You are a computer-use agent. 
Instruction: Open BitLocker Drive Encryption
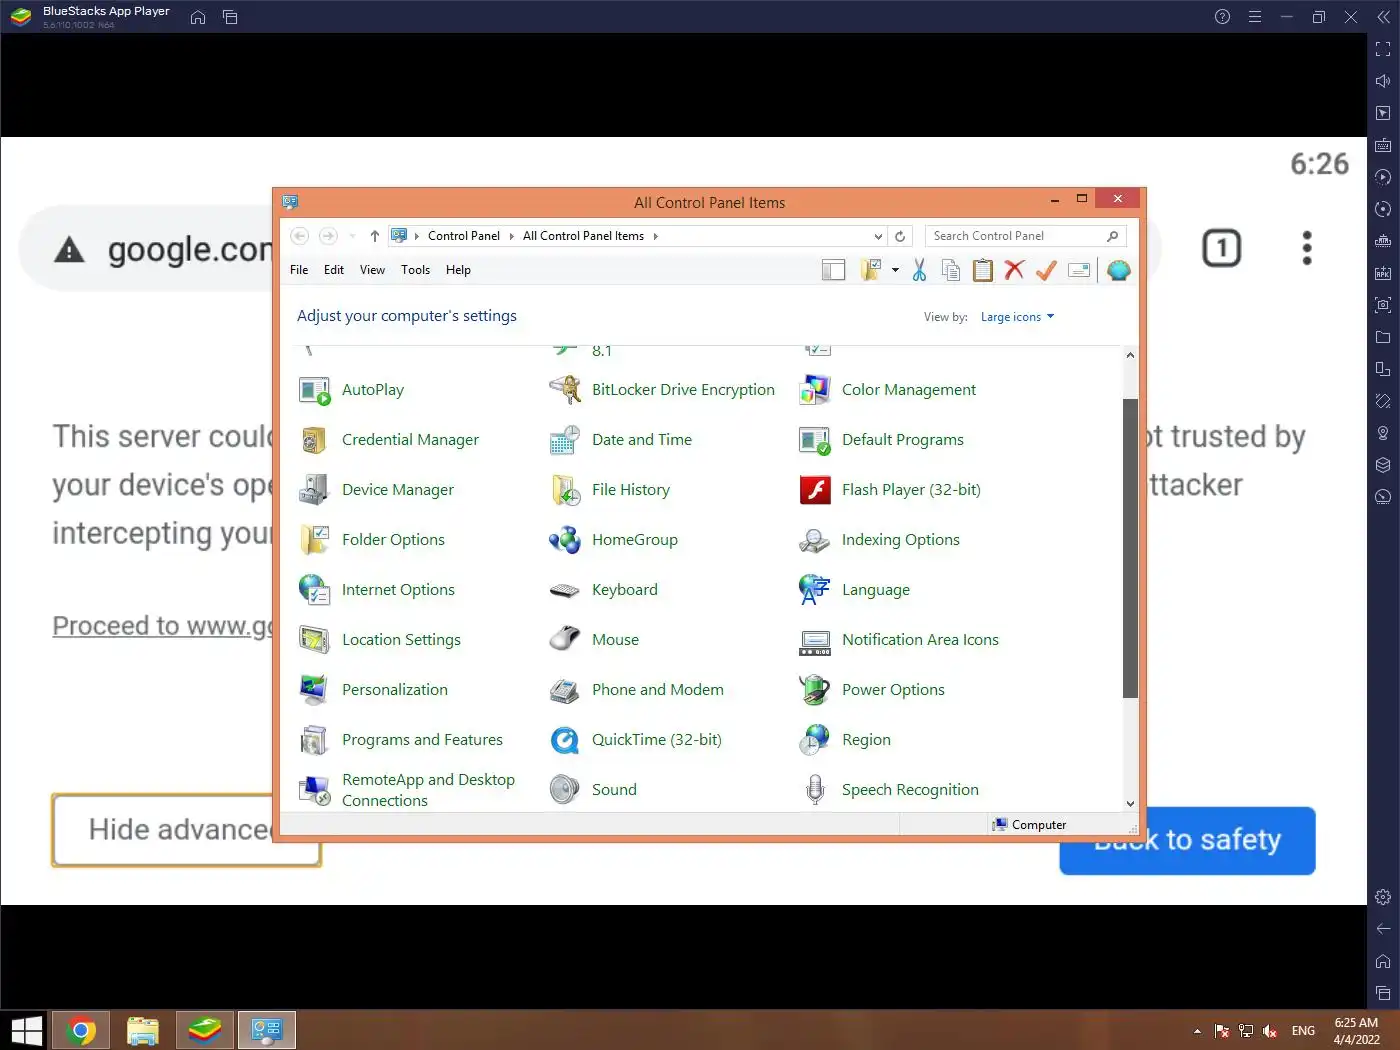coord(662,390)
